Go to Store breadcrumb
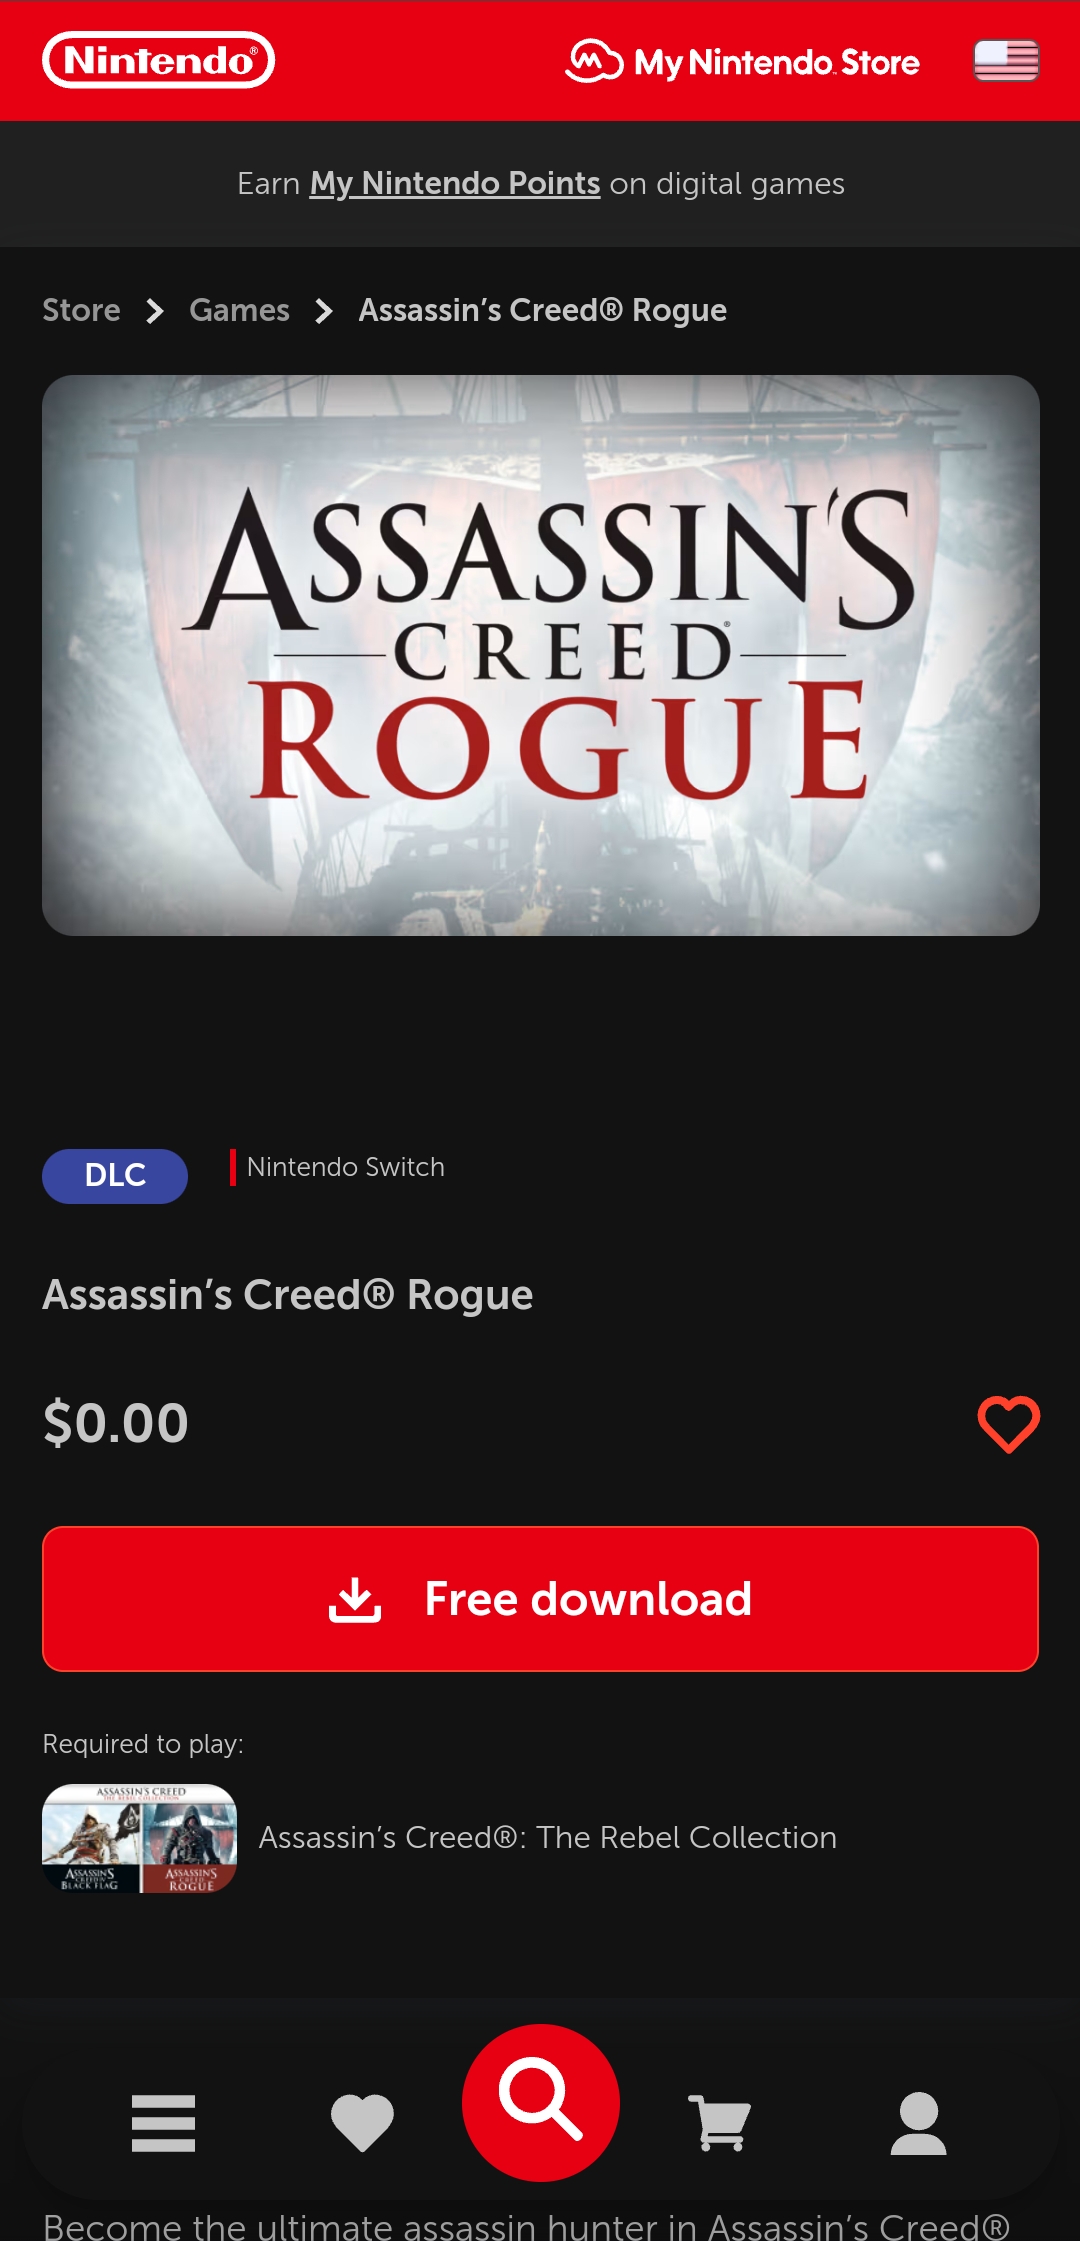The image size is (1080, 2241). (x=81, y=310)
